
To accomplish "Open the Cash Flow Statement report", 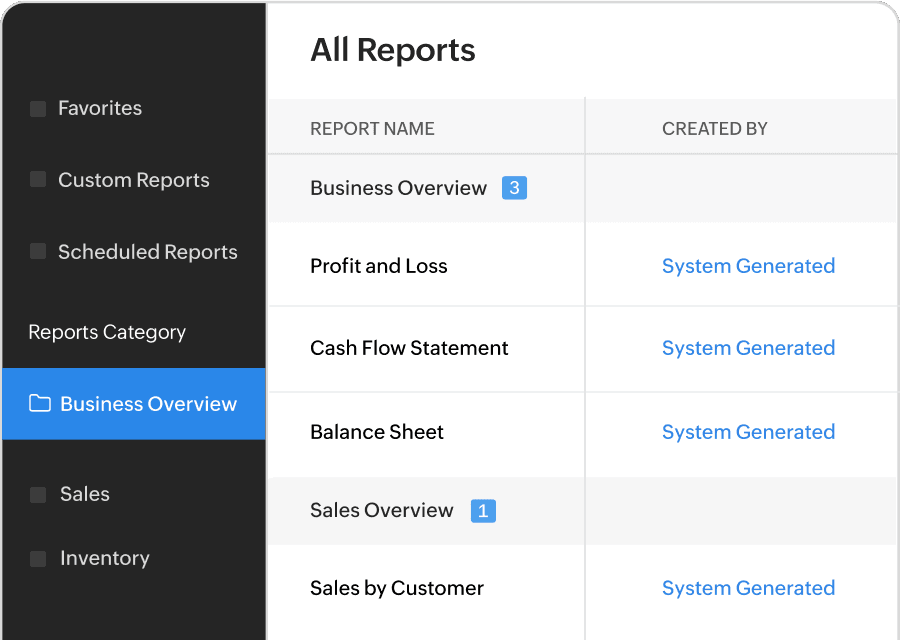I will [409, 348].
